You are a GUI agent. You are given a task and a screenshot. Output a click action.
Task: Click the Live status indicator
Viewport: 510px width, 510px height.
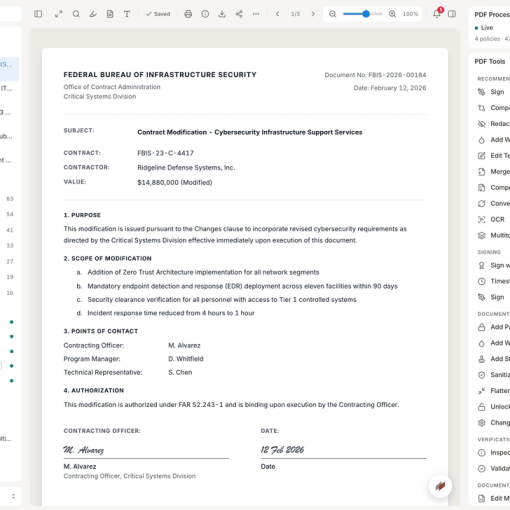click(484, 28)
